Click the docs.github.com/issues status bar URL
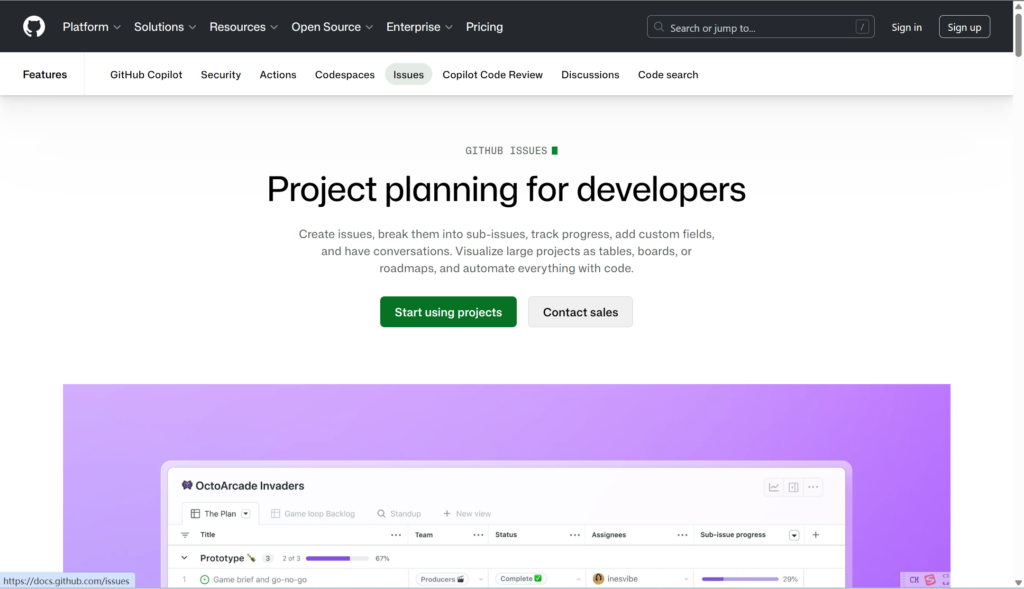 66,581
